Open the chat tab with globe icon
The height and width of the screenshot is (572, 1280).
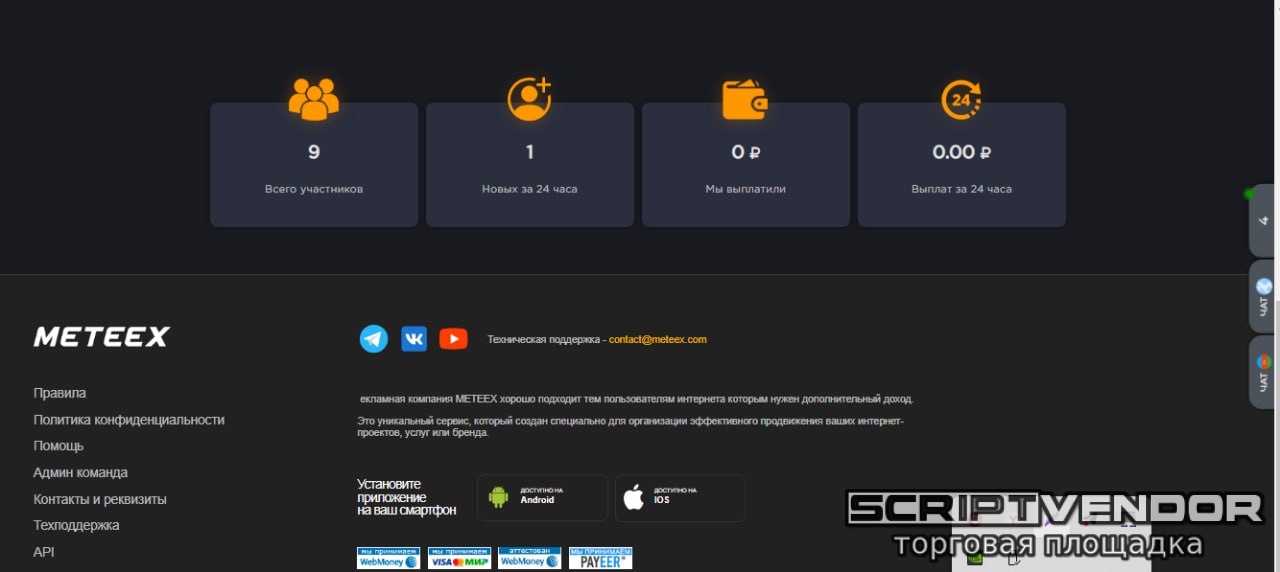1262,296
